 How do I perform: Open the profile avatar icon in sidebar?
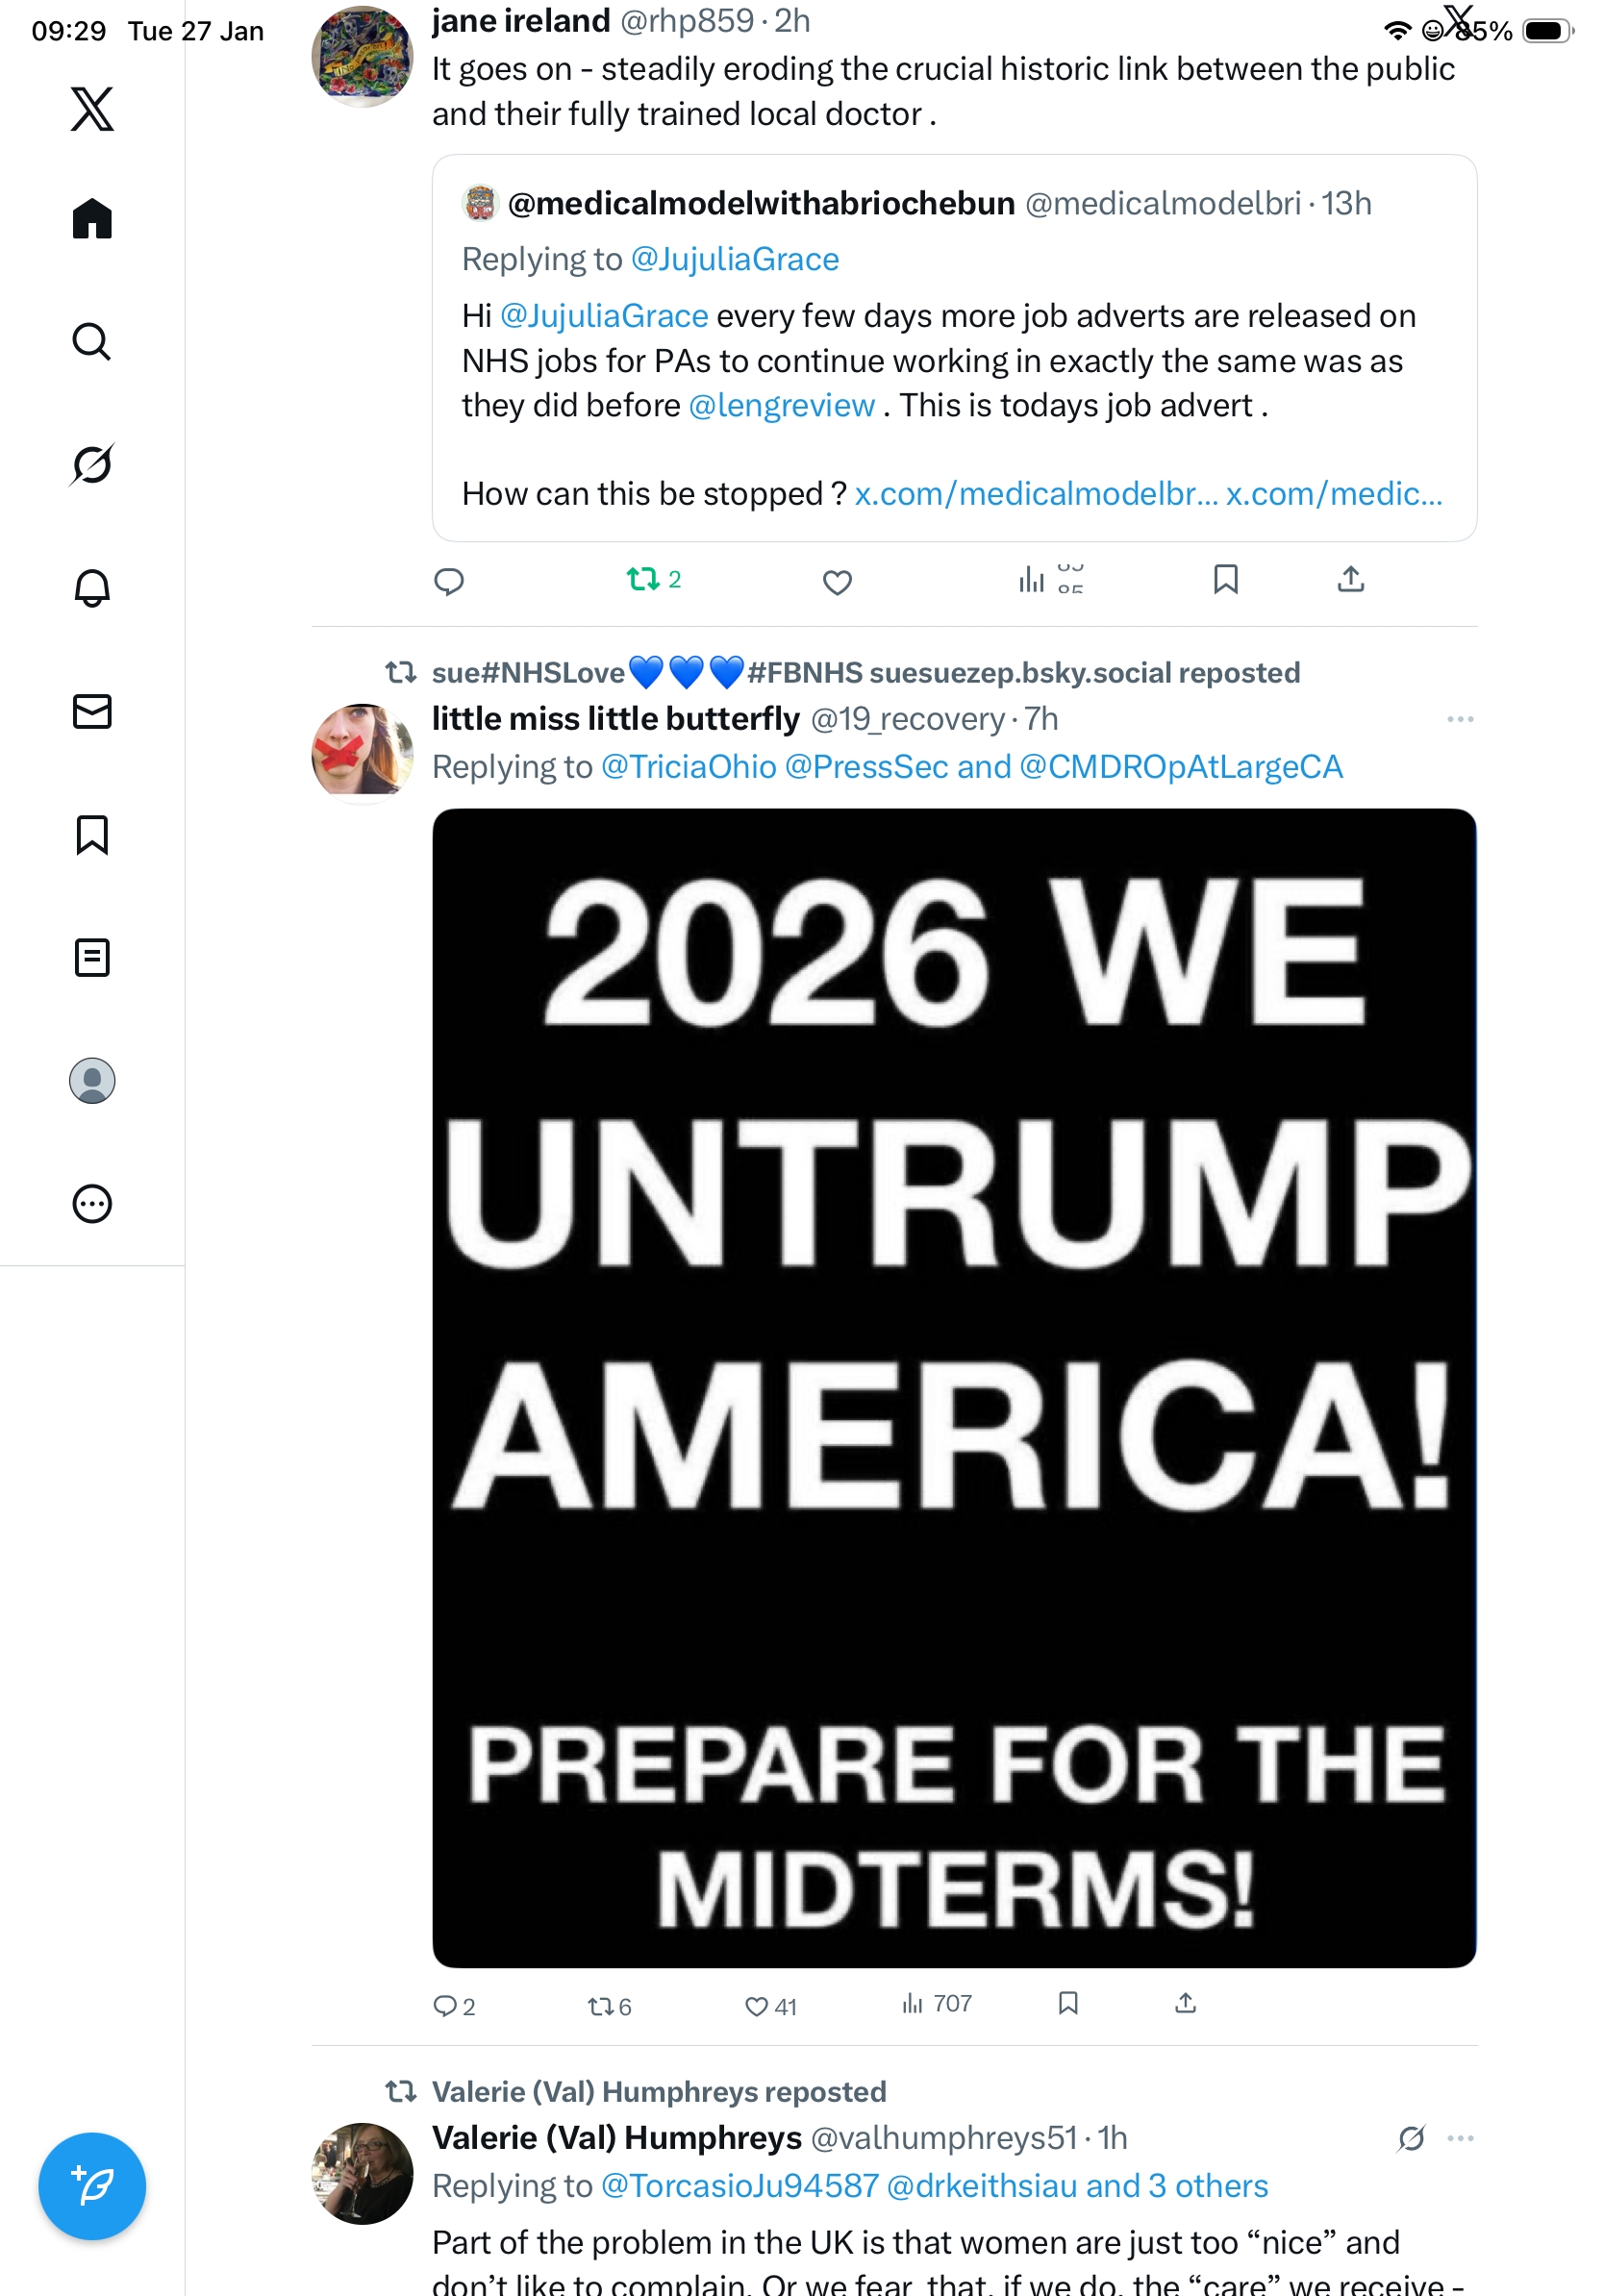[x=92, y=1080]
